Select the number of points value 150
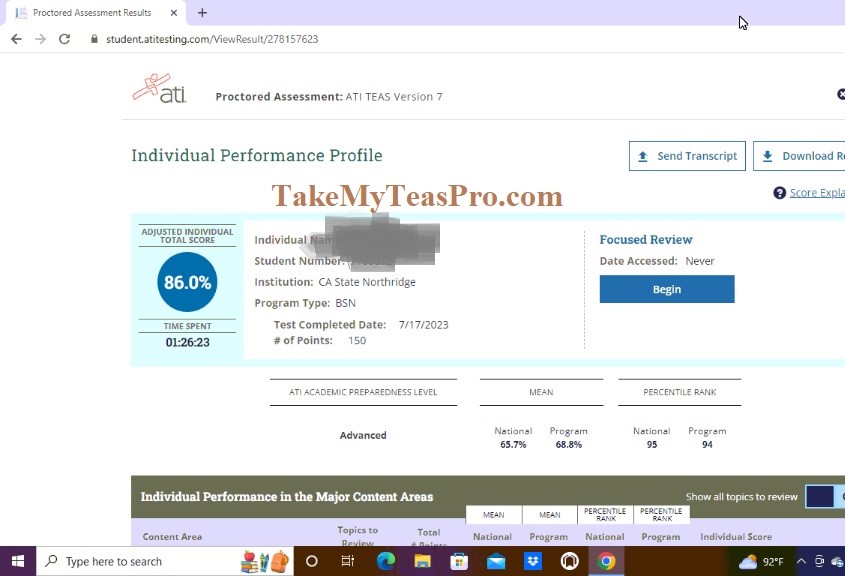Screen dimensions: 845x576 [357, 341]
